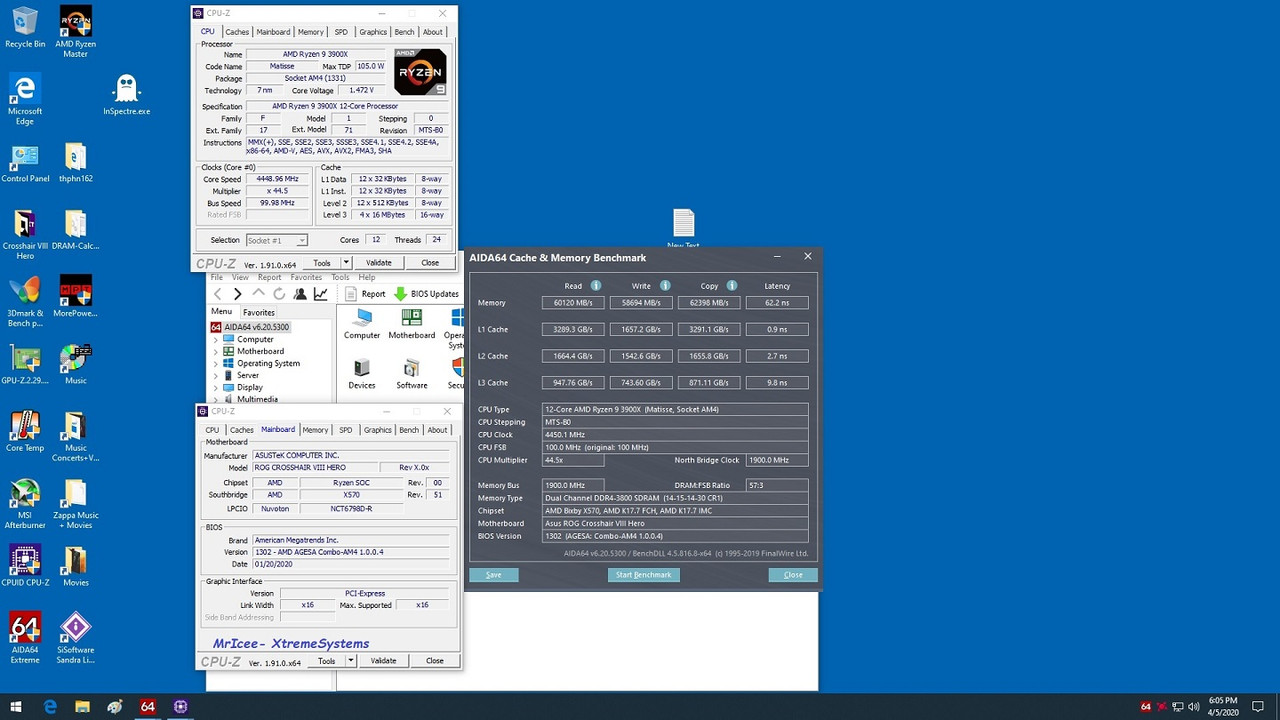
Task: Select the Favorites tab in AIDA64 sidebar
Action: (x=258, y=312)
